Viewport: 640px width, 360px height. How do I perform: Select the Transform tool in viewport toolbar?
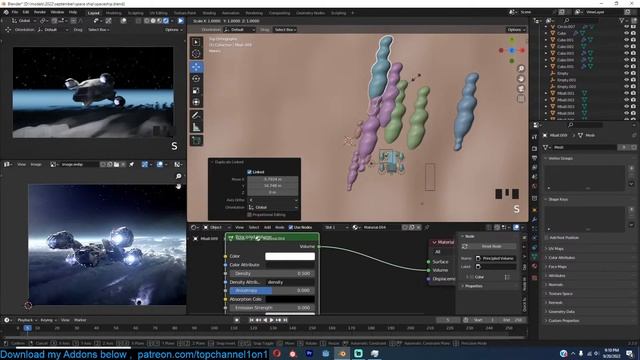[x=196, y=102]
